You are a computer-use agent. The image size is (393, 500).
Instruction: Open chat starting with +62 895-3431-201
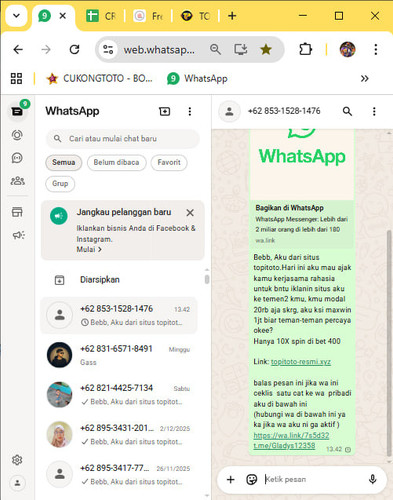pyautogui.click(x=119, y=434)
